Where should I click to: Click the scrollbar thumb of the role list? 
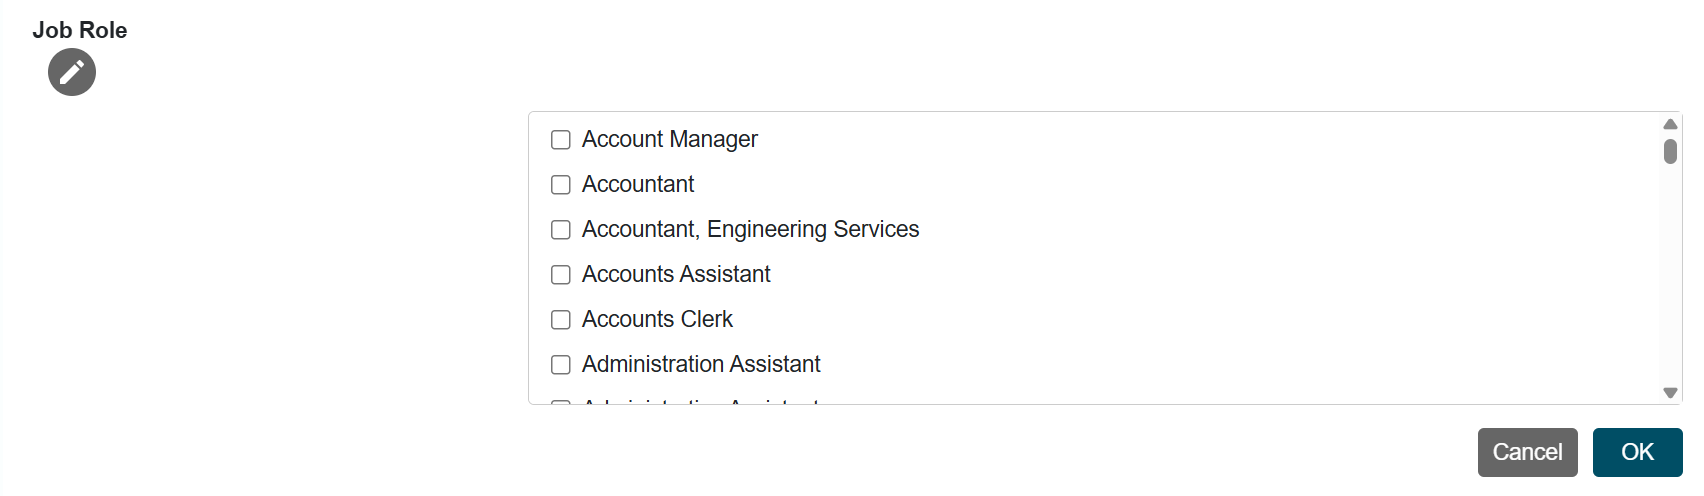coord(1670,151)
